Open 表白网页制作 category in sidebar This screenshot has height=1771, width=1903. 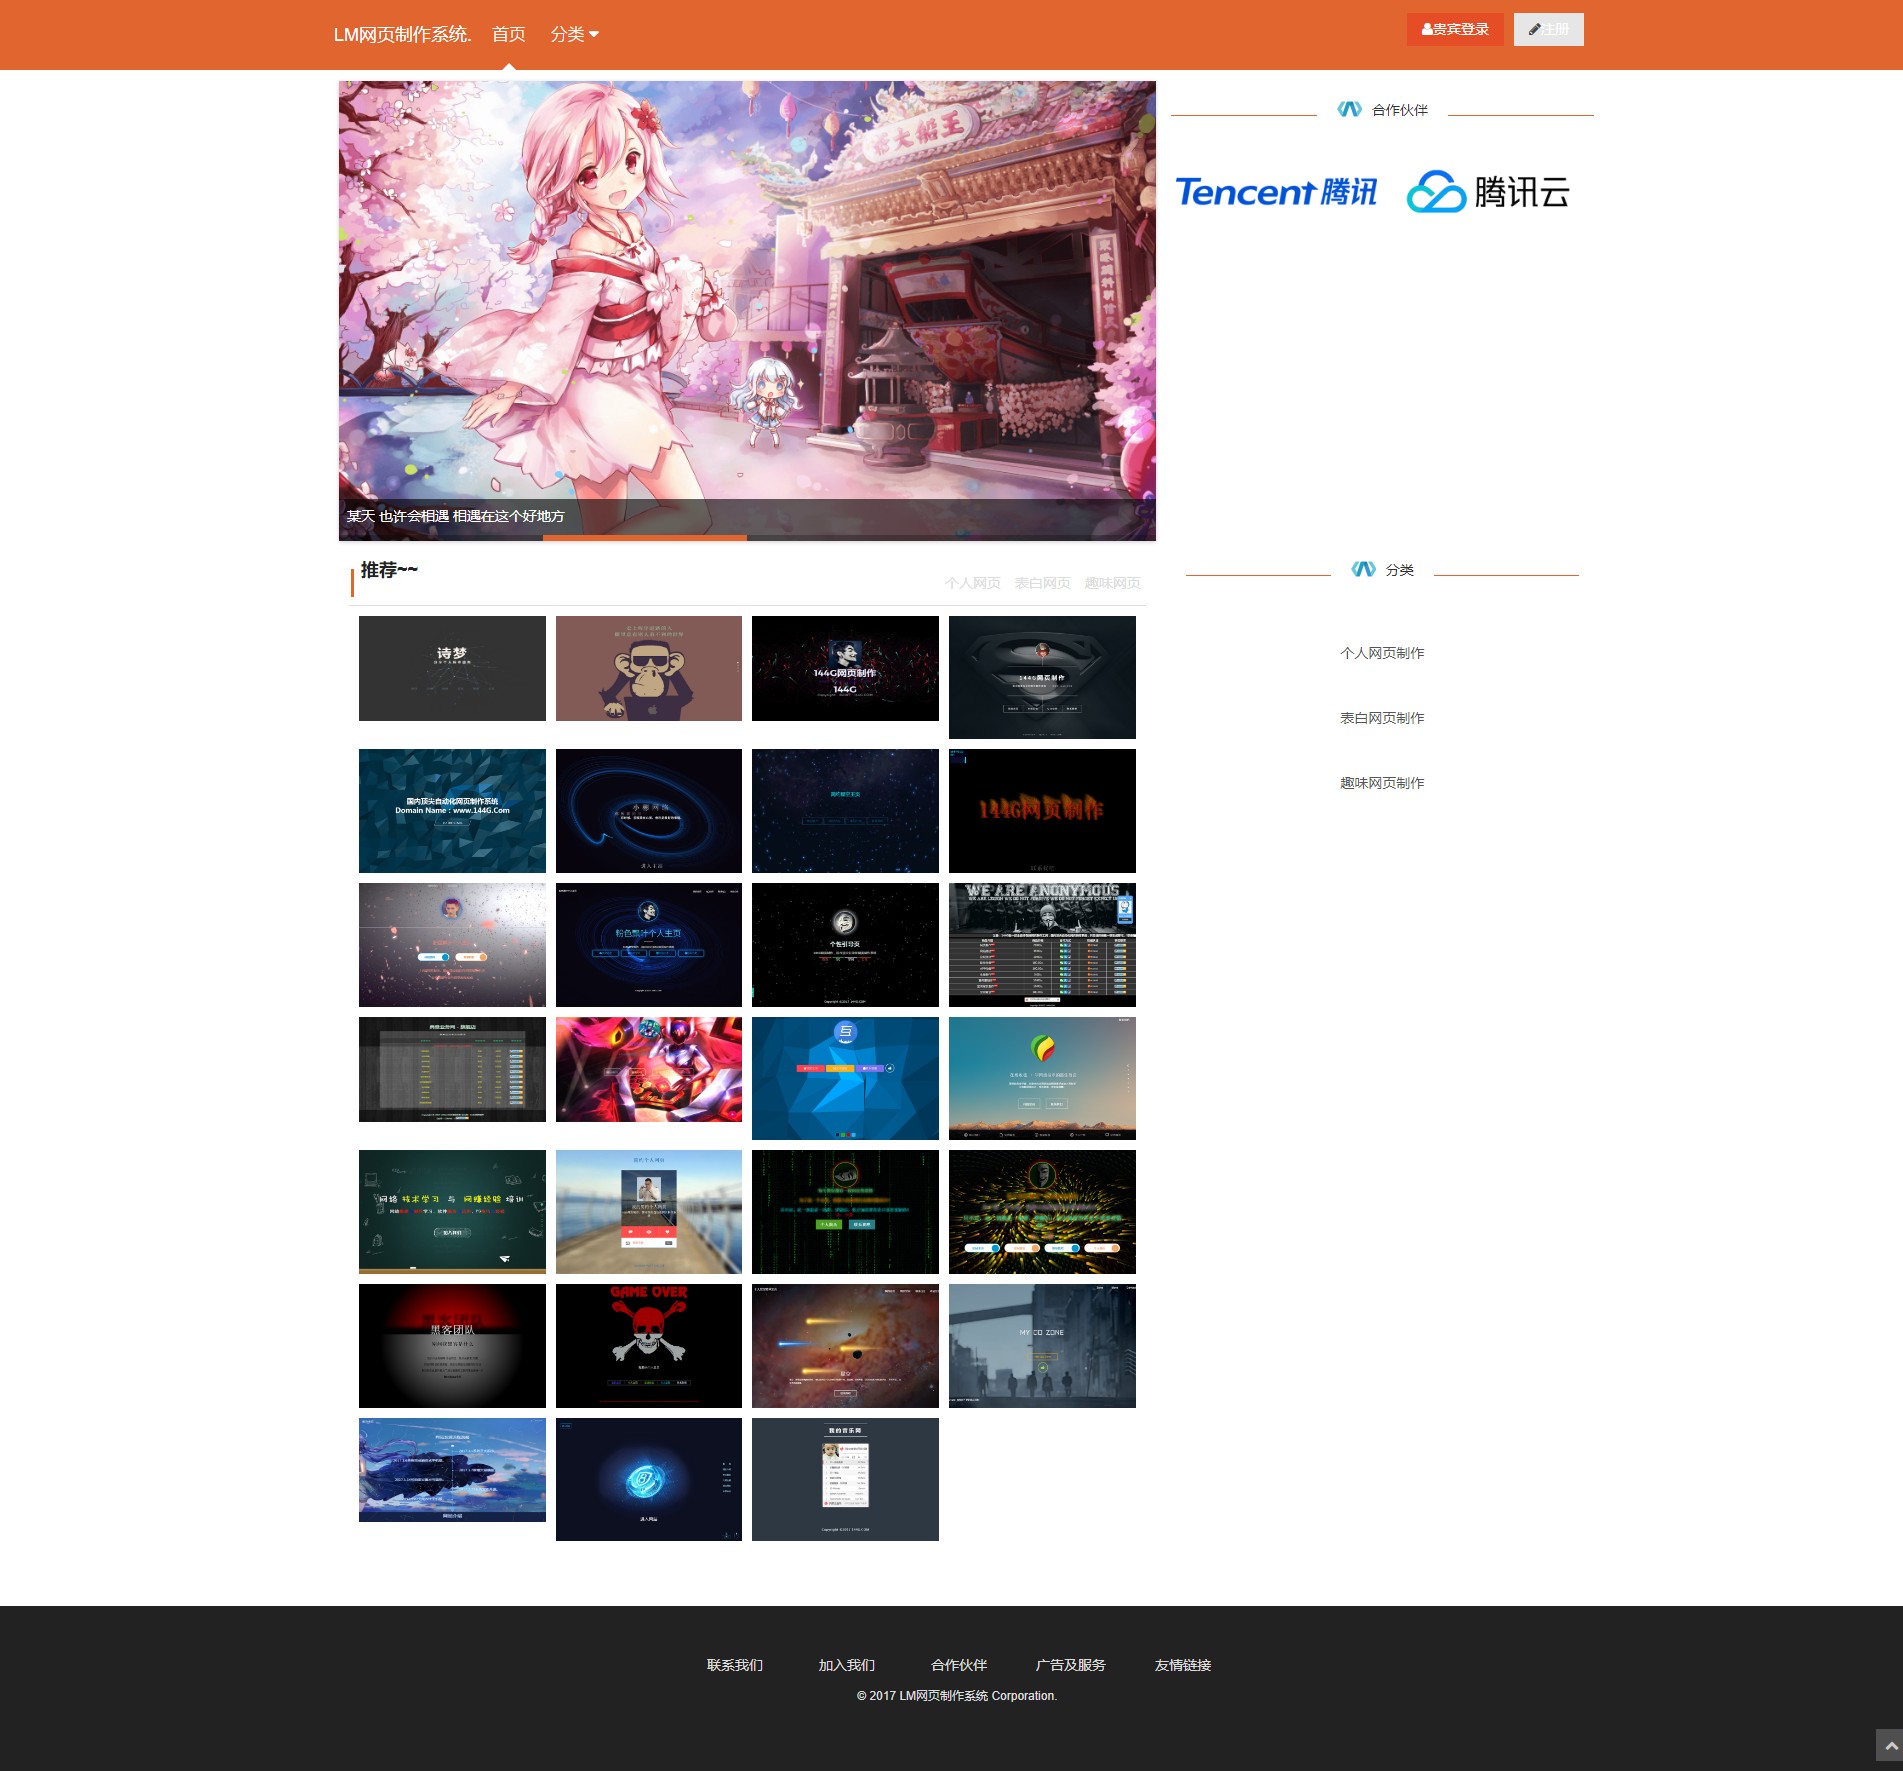pyautogui.click(x=1382, y=718)
